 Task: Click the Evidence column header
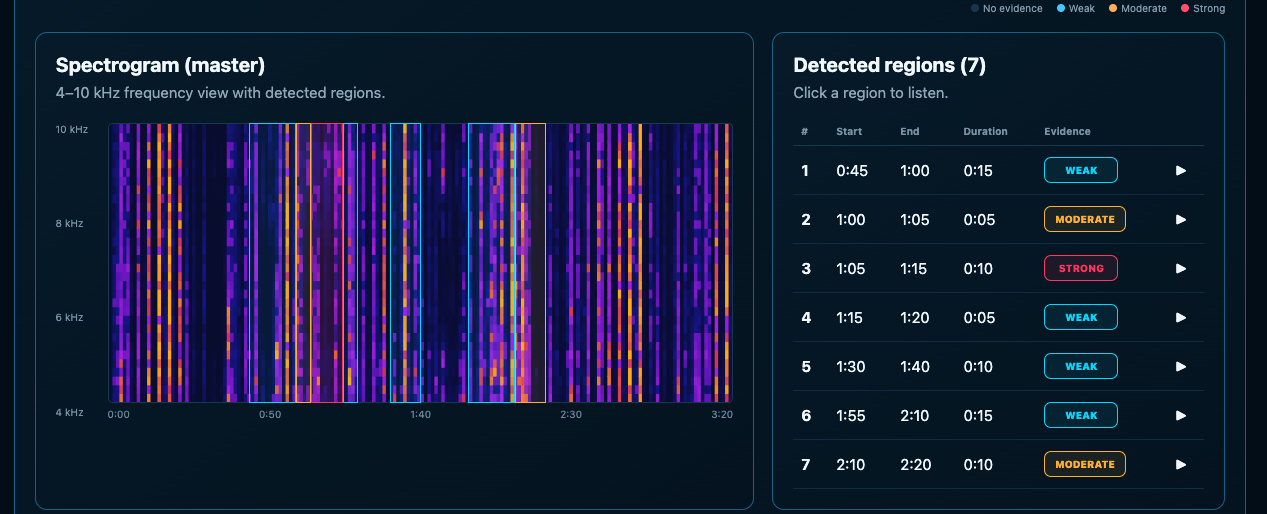point(1067,131)
